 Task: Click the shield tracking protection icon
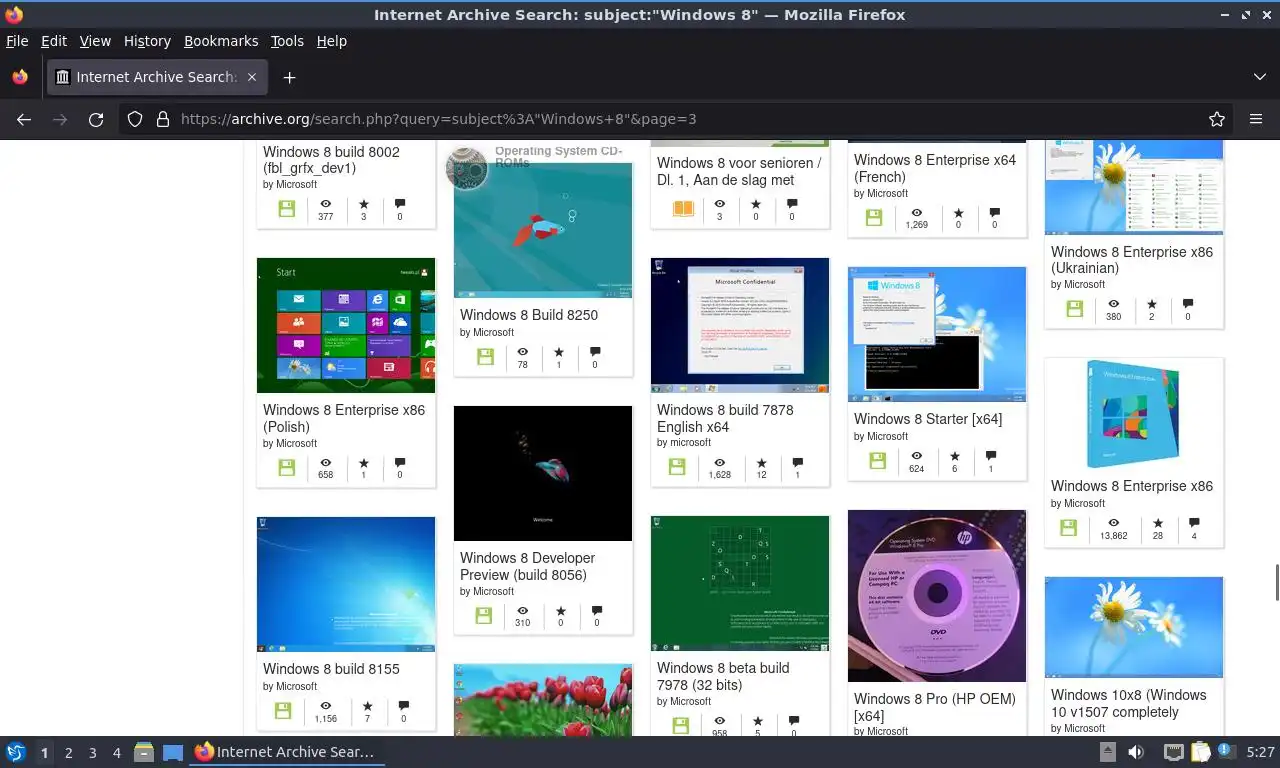click(x=135, y=119)
